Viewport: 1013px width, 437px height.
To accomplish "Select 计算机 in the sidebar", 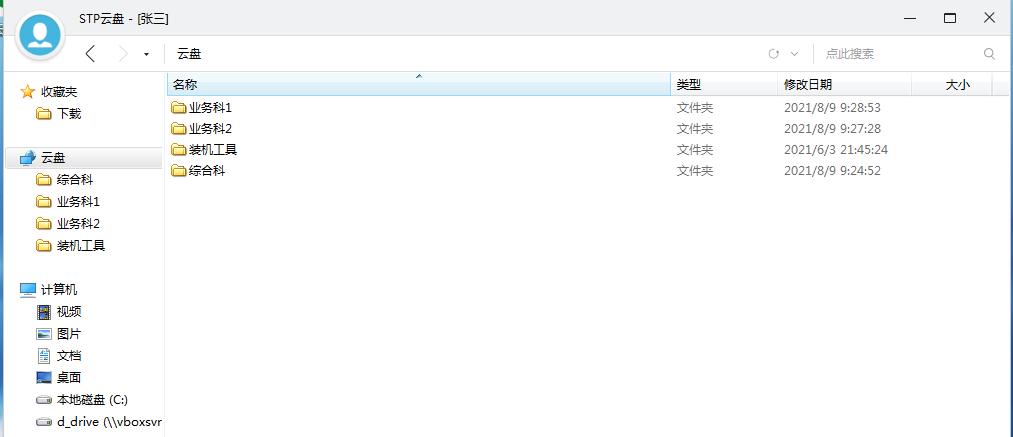I will point(59,290).
